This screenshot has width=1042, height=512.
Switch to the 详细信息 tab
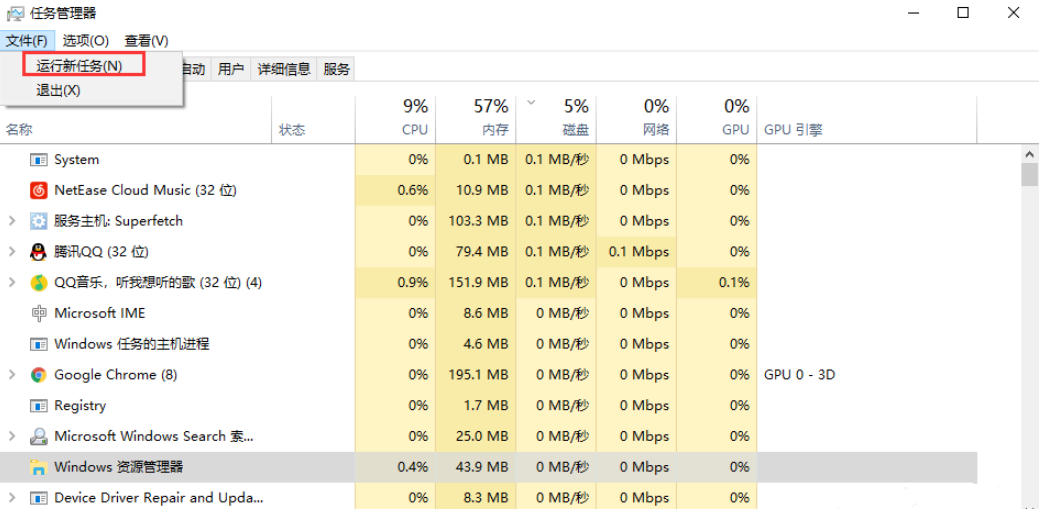pyautogui.click(x=284, y=69)
